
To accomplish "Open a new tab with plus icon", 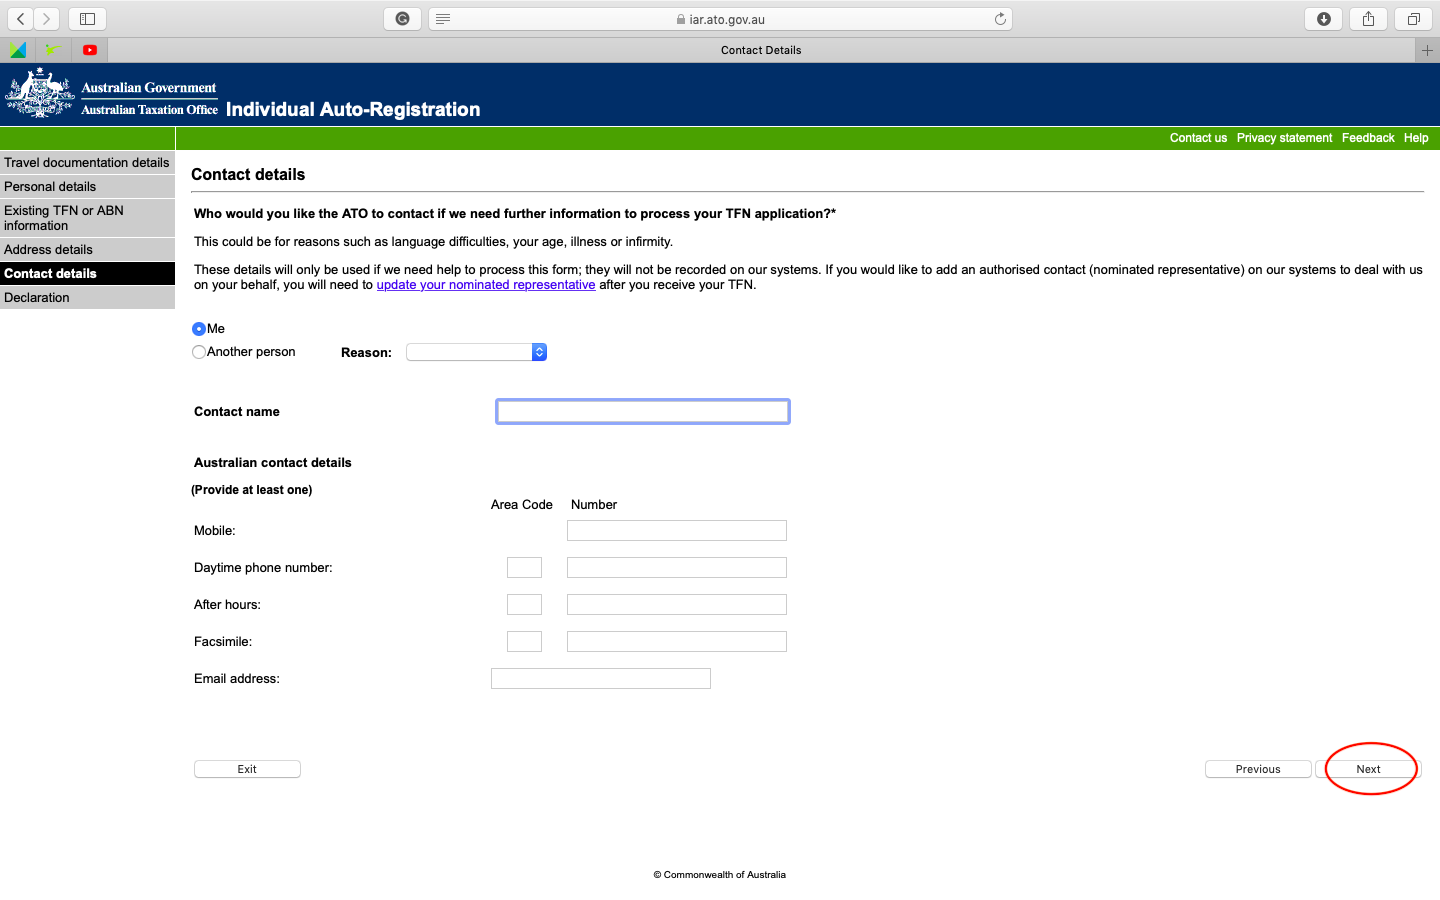I will tap(1427, 50).
